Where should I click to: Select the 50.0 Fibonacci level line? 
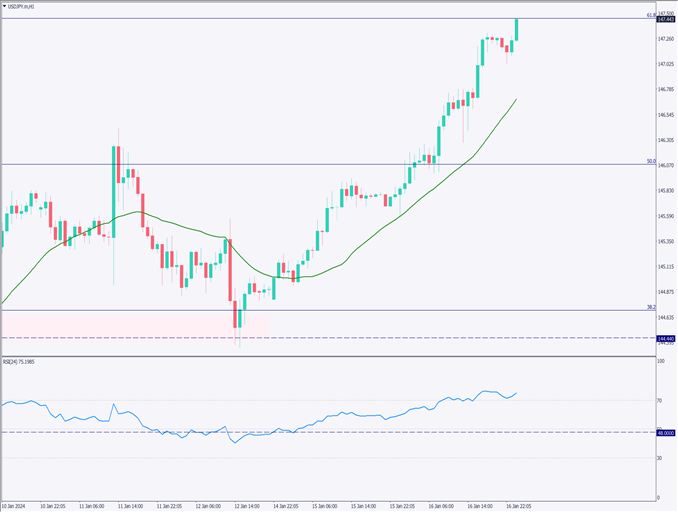[x=300, y=164]
